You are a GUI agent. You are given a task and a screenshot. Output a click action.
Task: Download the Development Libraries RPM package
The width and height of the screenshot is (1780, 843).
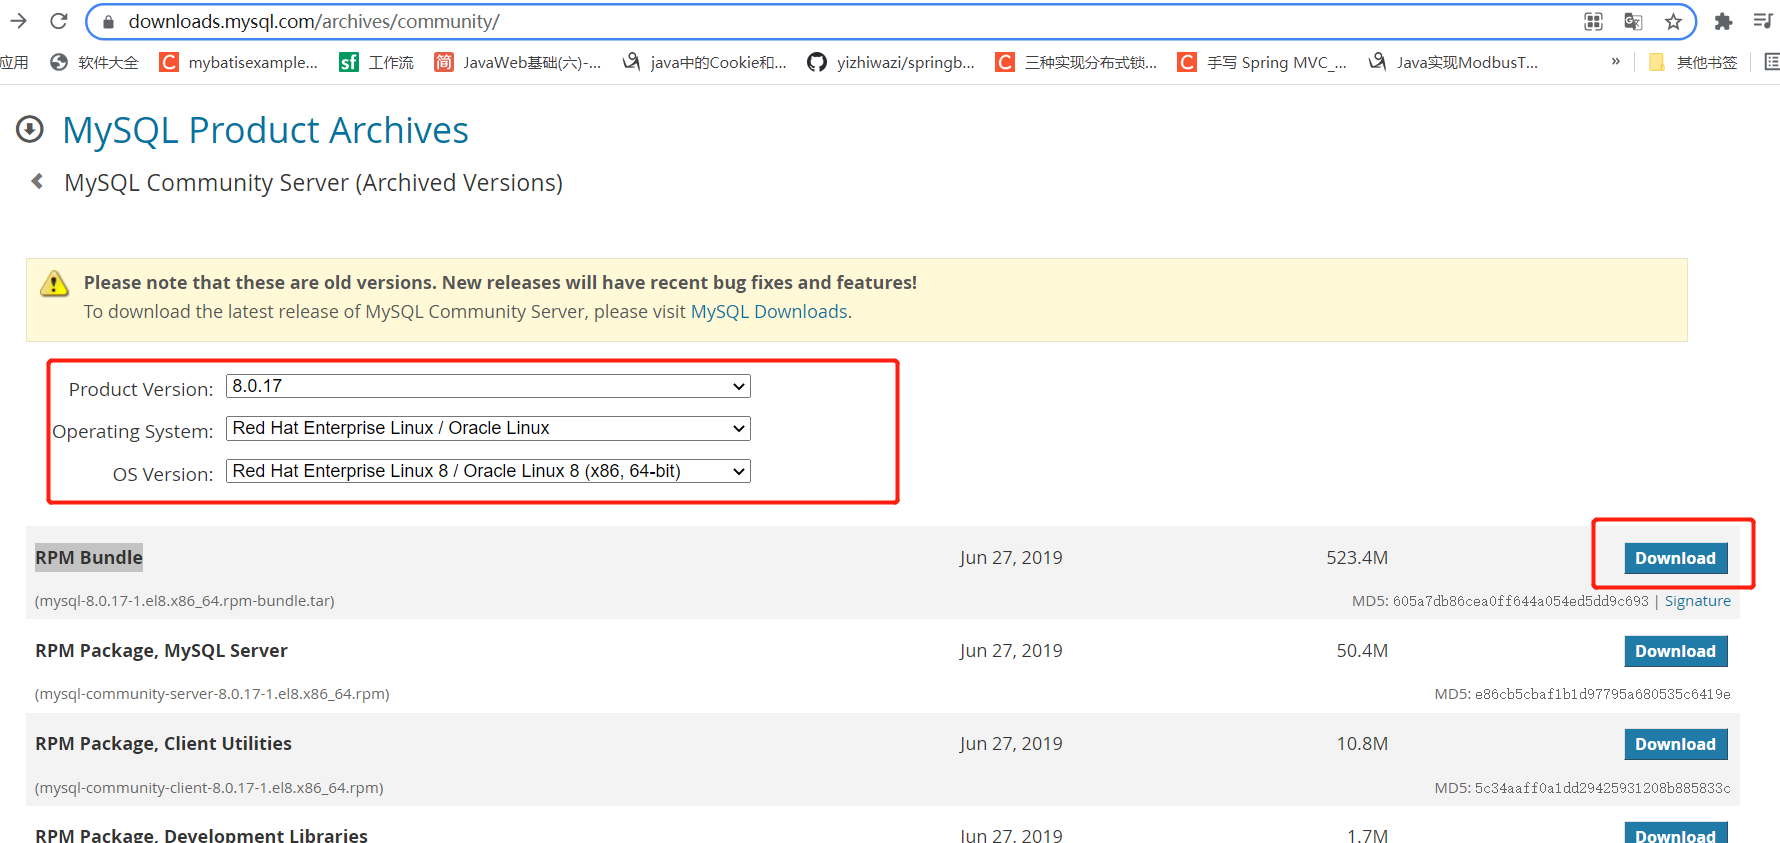(x=1675, y=834)
